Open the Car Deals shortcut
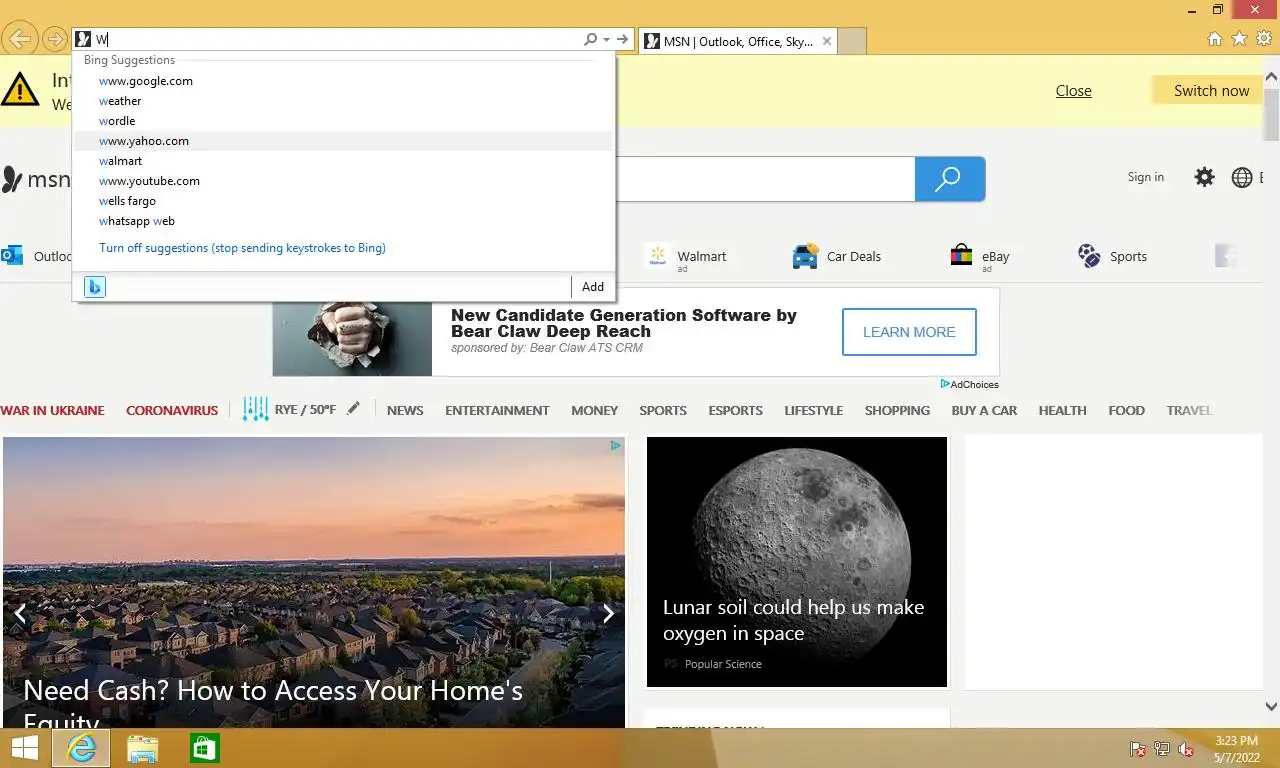Image resolution: width=1280 pixels, height=768 pixels. (836, 257)
